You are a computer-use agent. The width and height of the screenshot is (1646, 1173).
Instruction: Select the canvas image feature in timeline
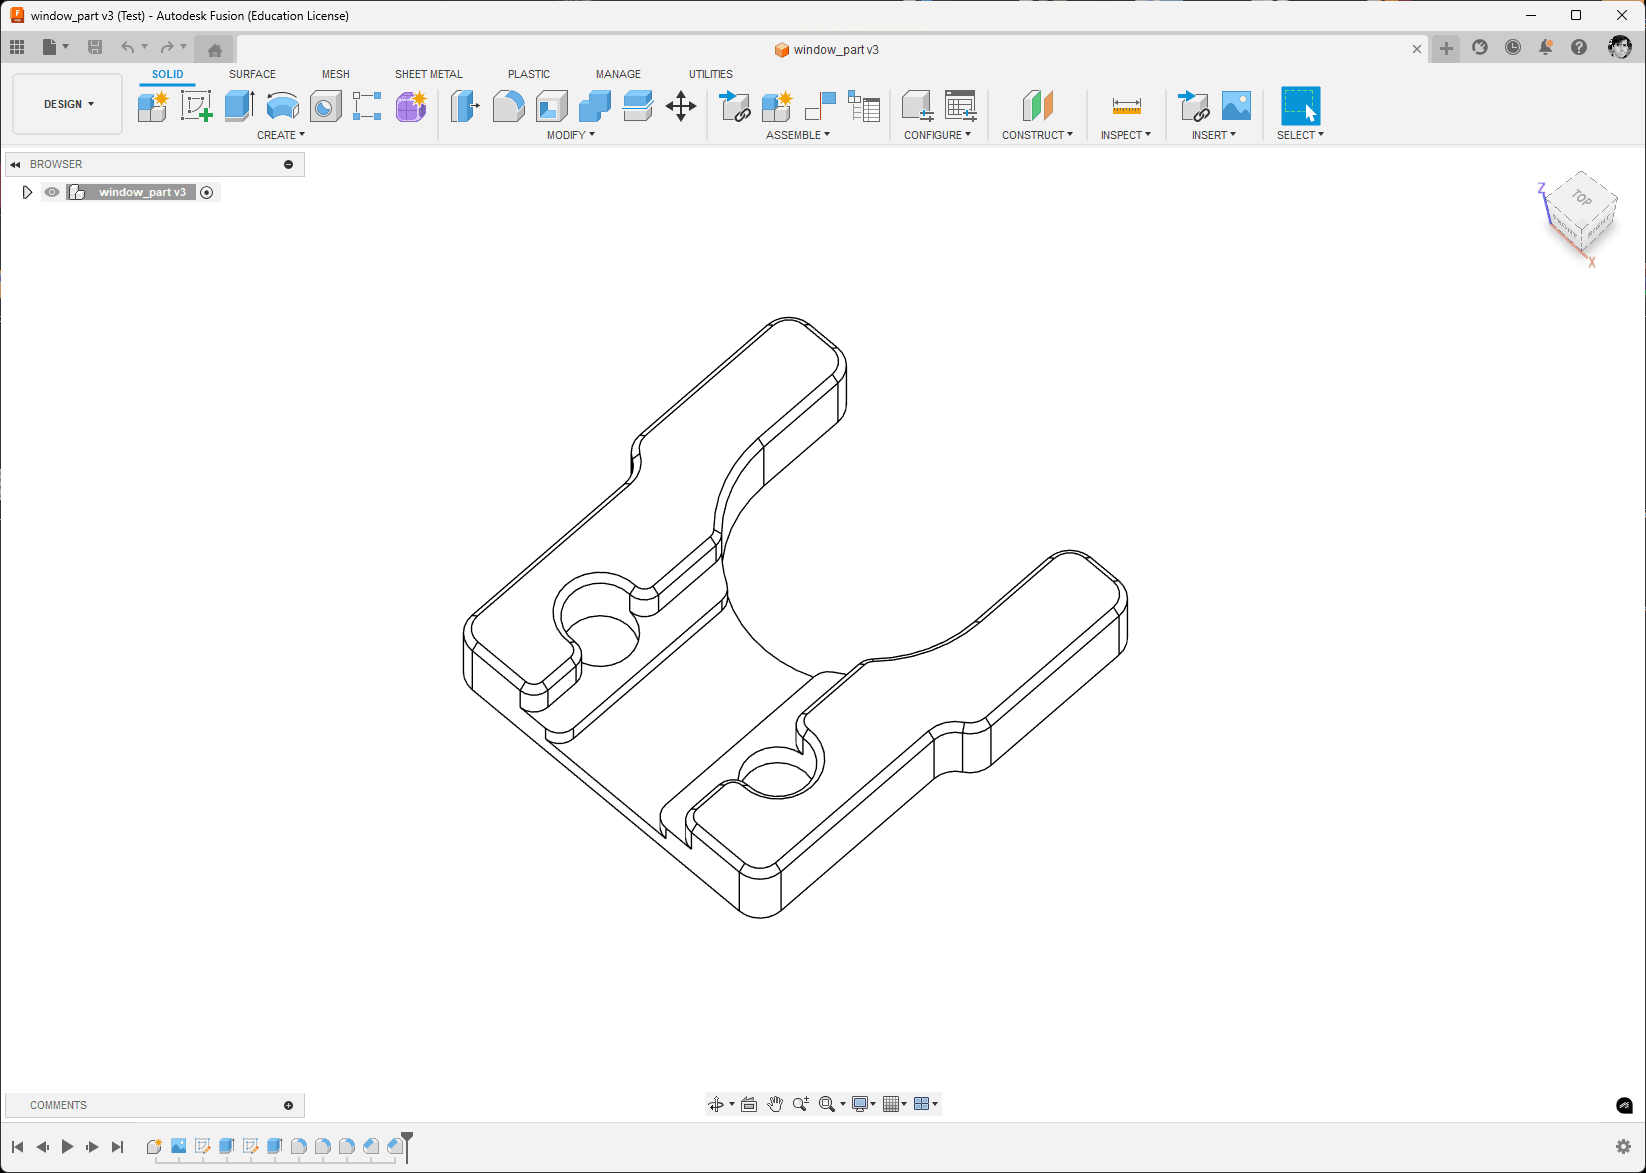click(178, 1146)
